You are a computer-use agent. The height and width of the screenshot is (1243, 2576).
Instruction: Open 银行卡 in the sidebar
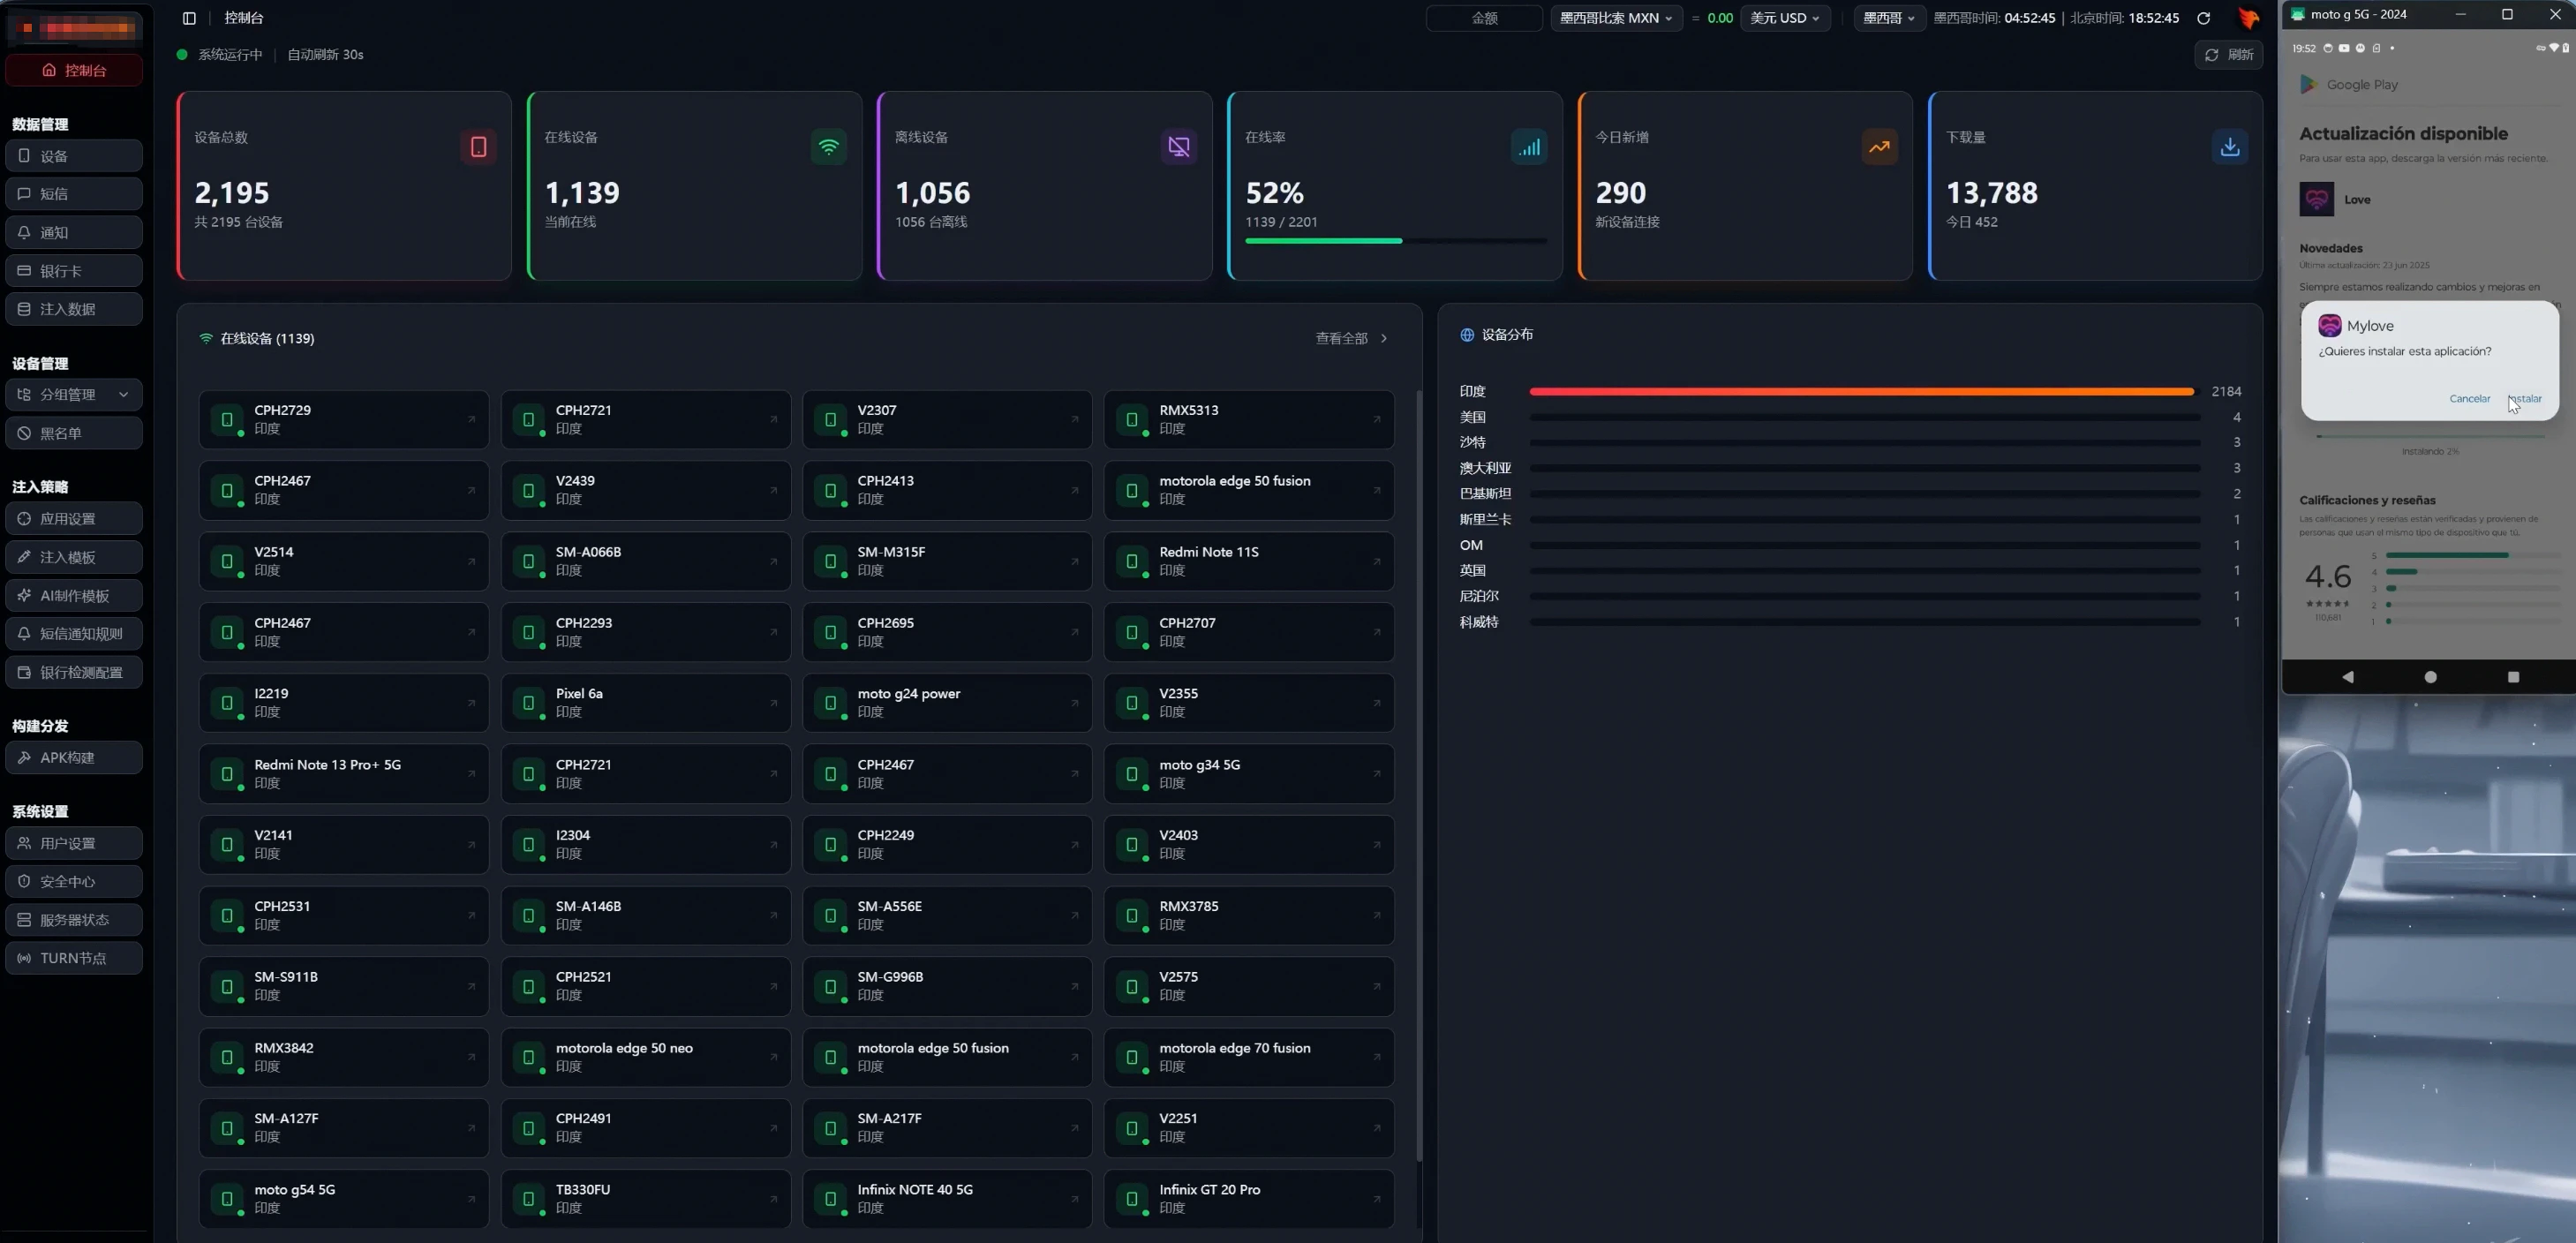pos(74,271)
